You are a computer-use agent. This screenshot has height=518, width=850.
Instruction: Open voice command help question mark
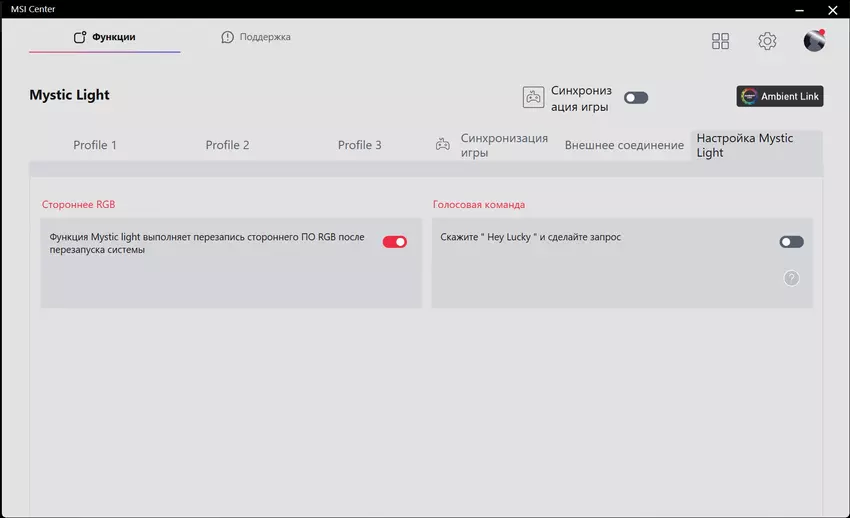[x=791, y=278]
